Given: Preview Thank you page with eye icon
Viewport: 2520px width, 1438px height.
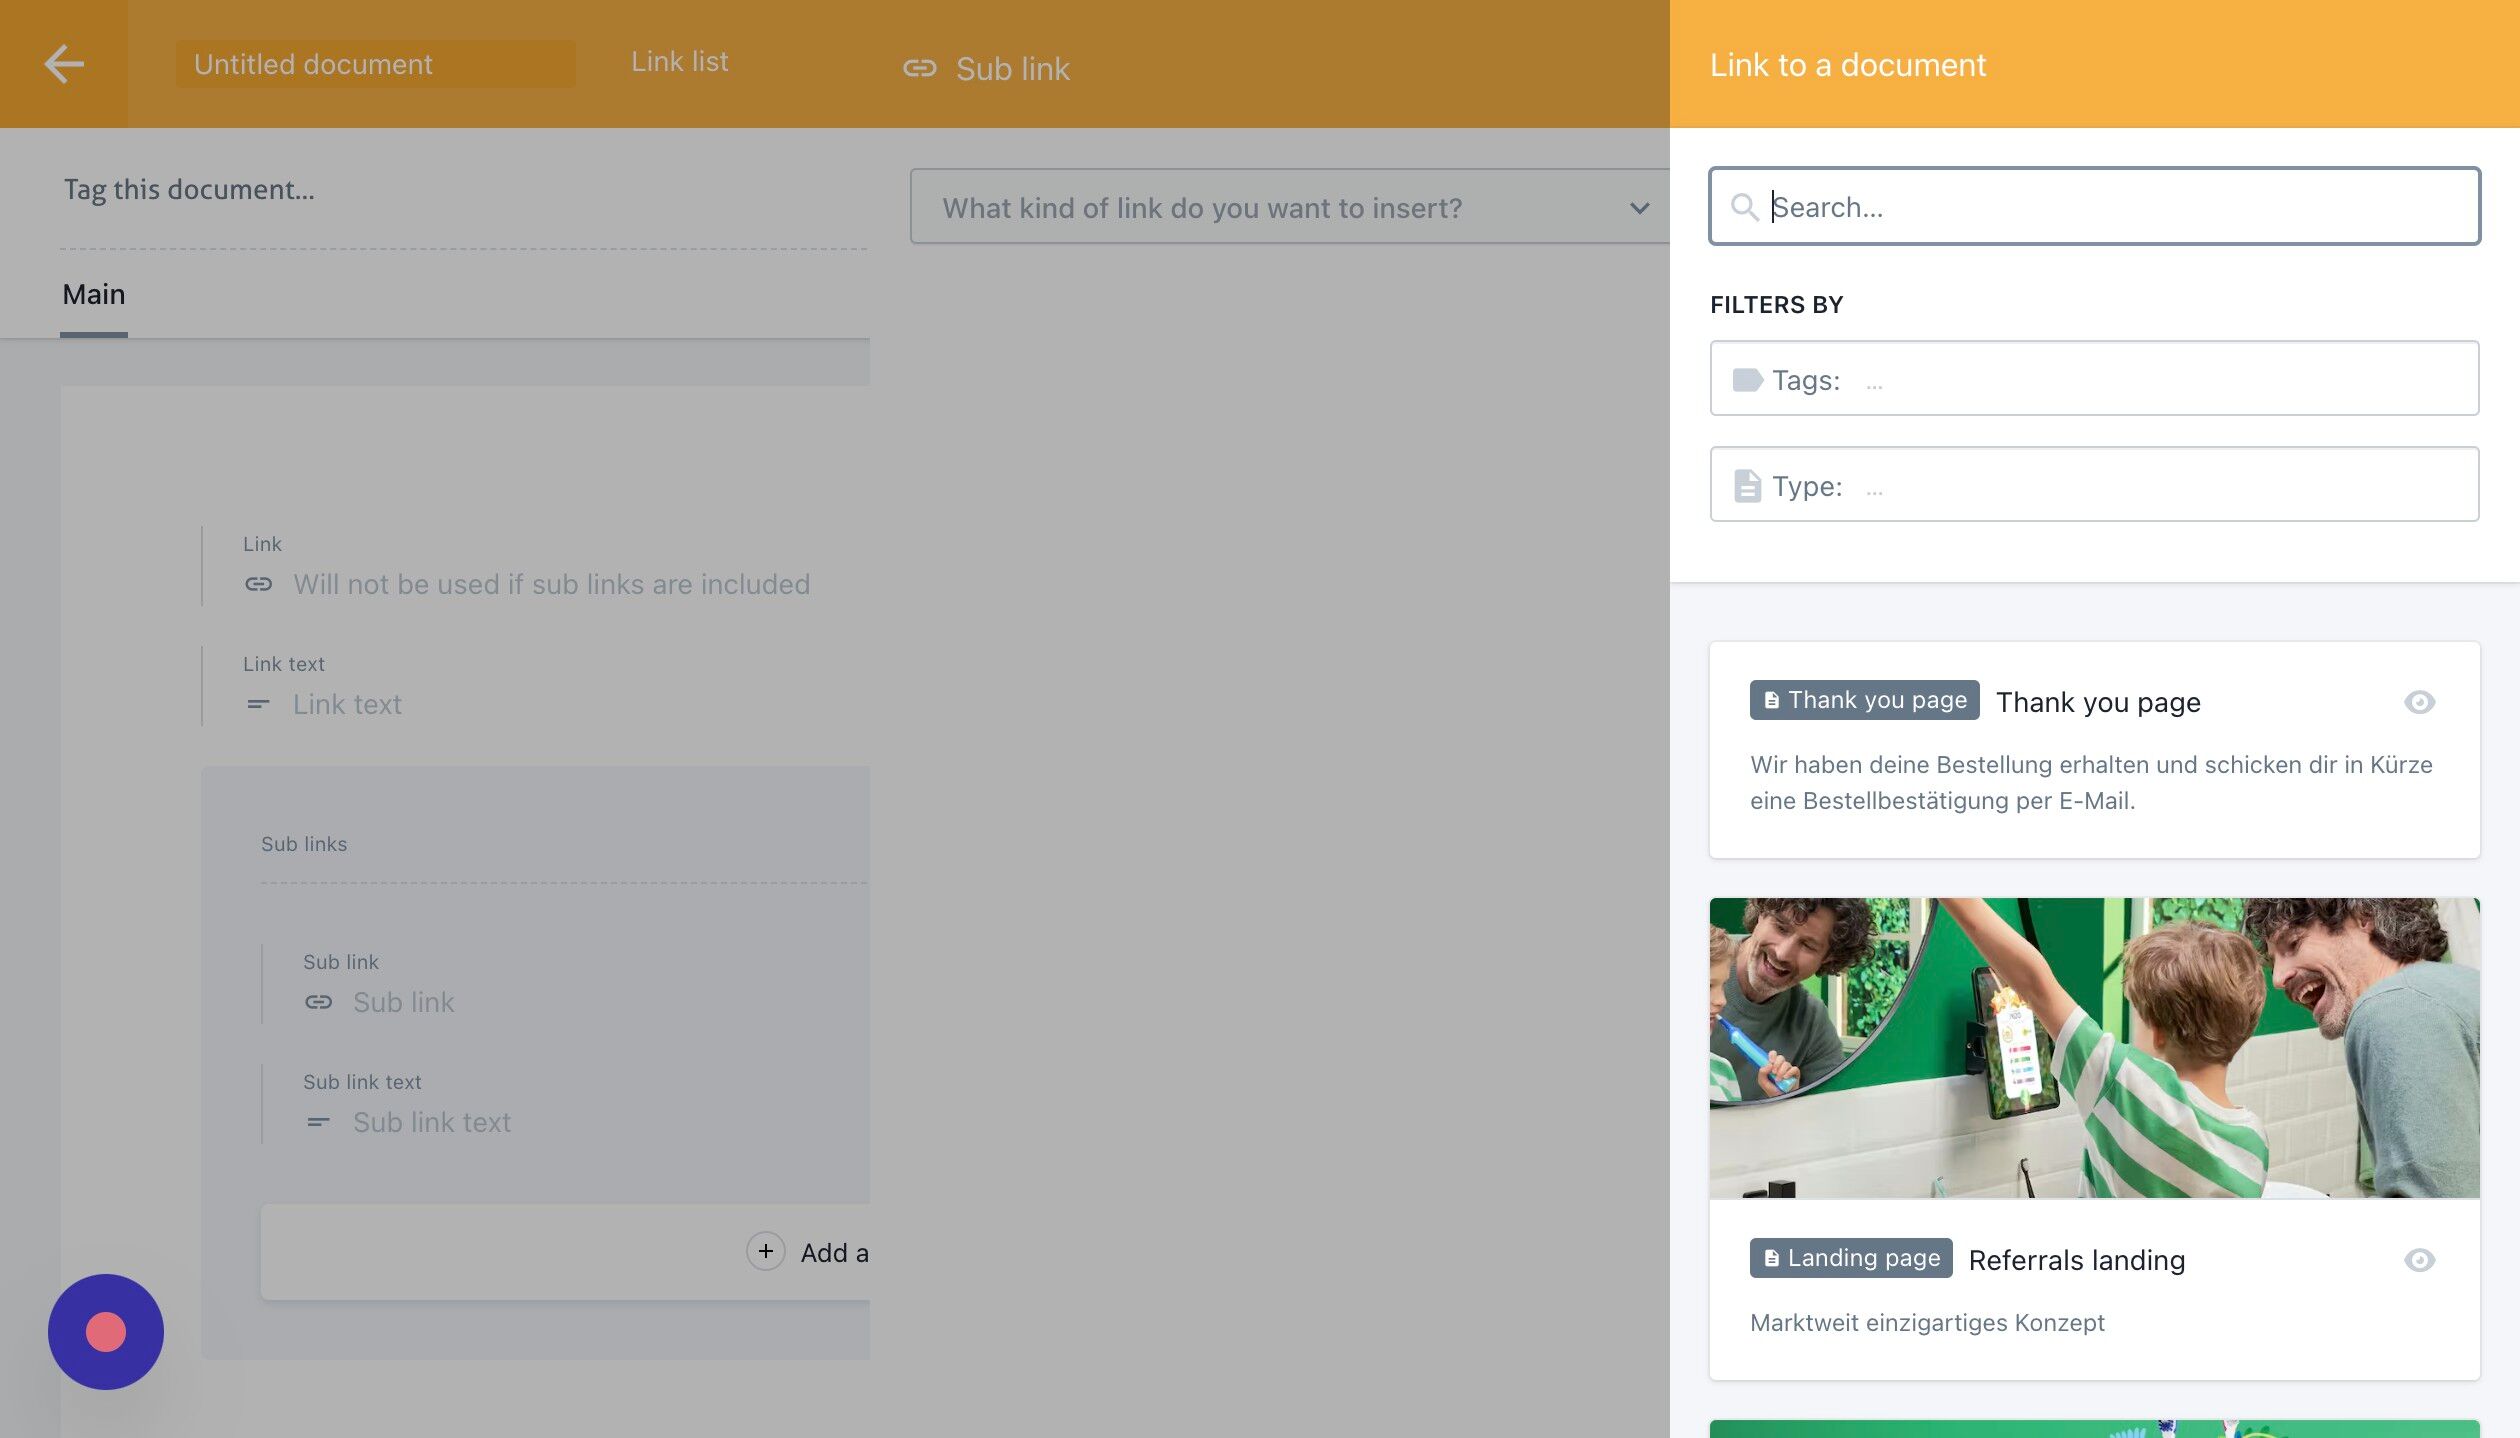Looking at the screenshot, I should point(2418,702).
